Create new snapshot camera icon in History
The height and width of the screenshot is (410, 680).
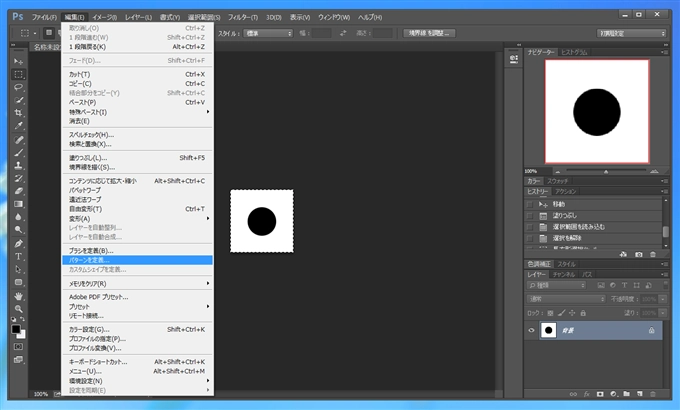click(638, 255)
